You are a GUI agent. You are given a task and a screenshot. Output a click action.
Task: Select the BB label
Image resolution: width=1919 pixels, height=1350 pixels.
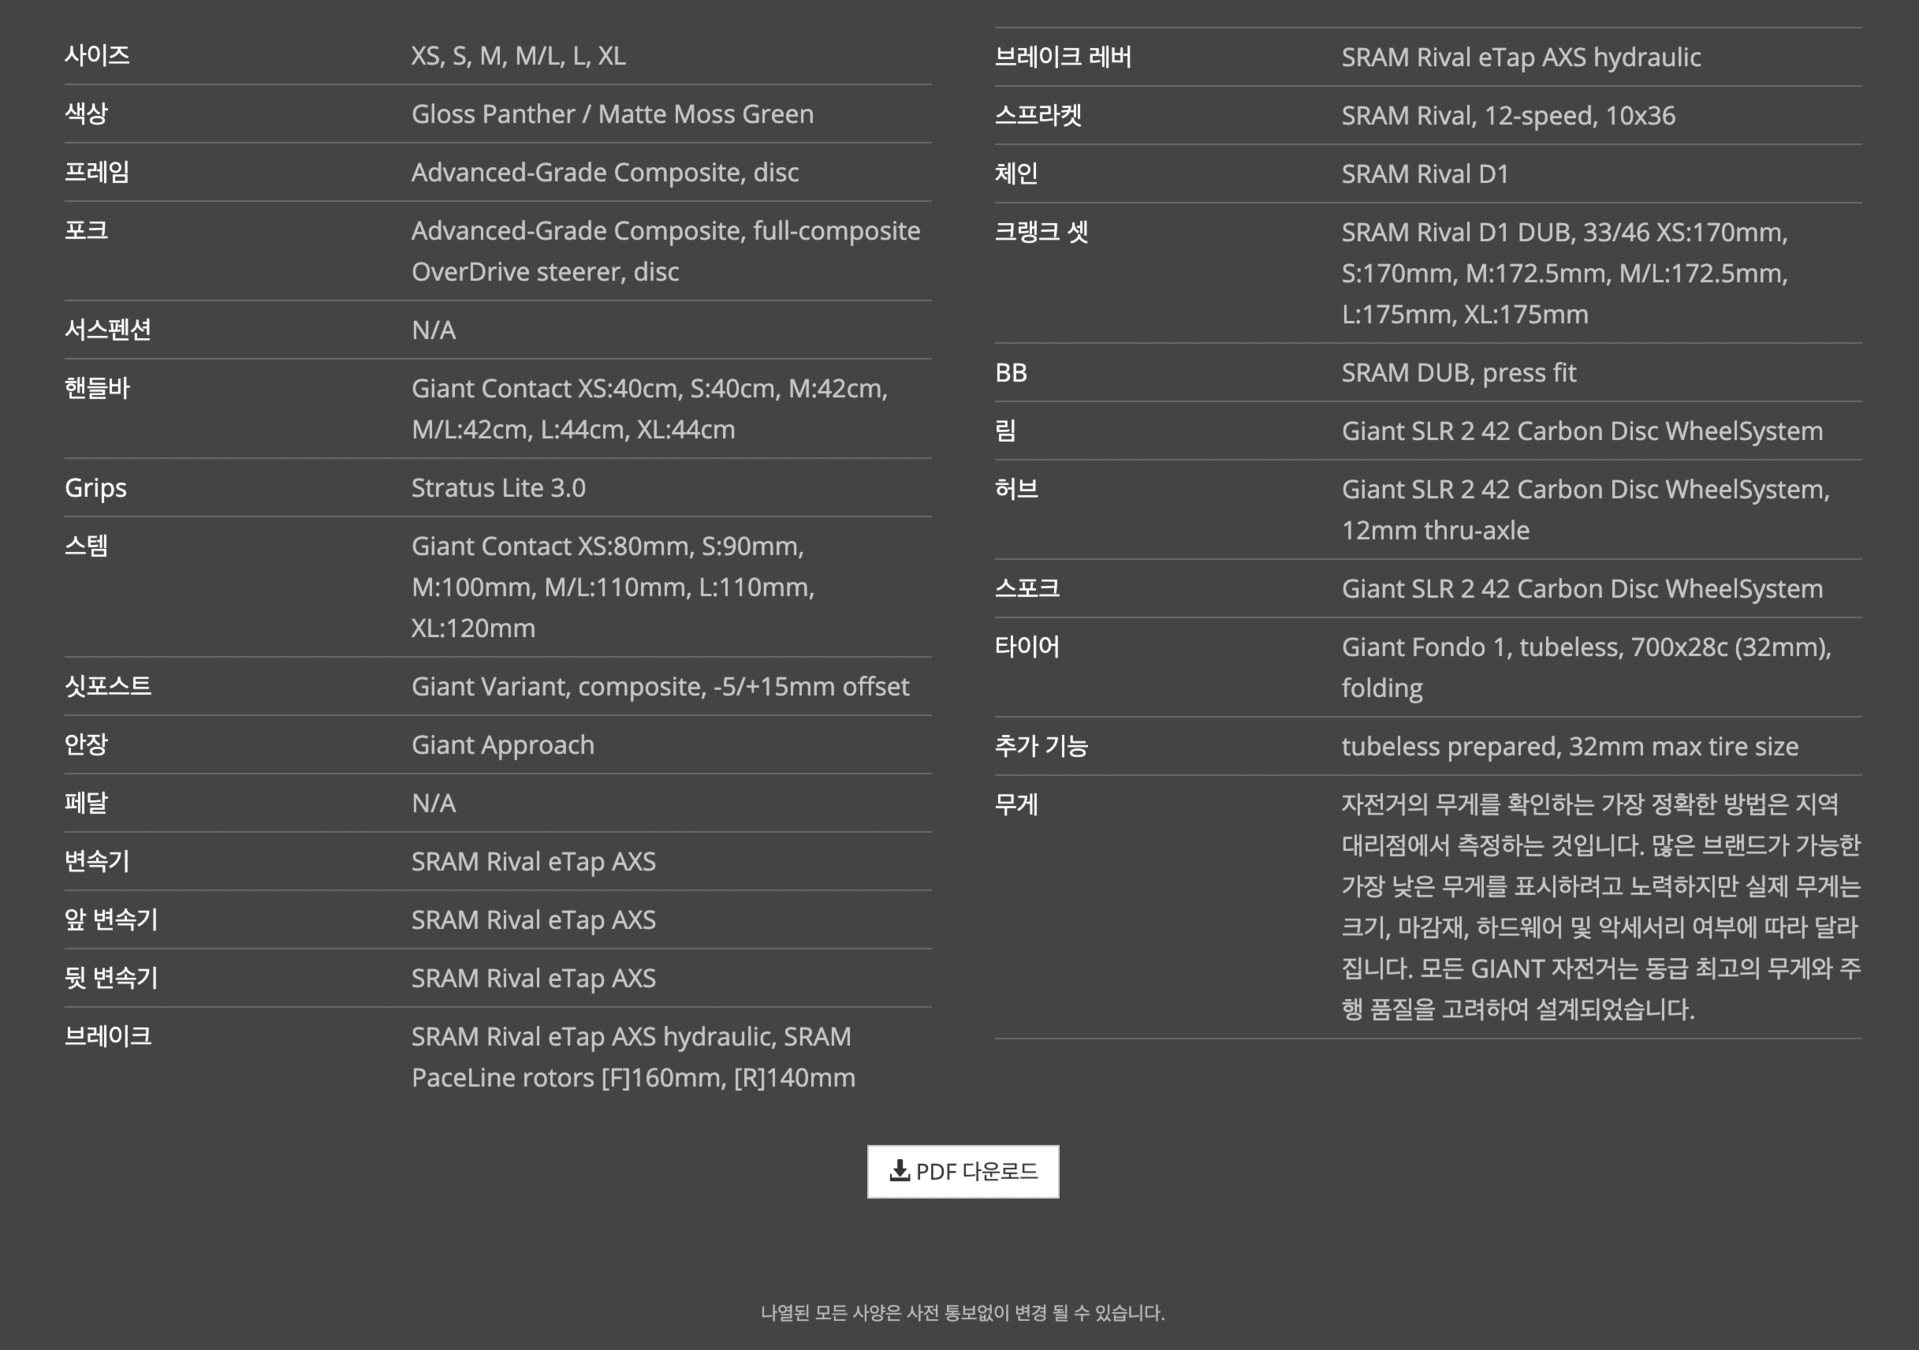[1011, 373]
